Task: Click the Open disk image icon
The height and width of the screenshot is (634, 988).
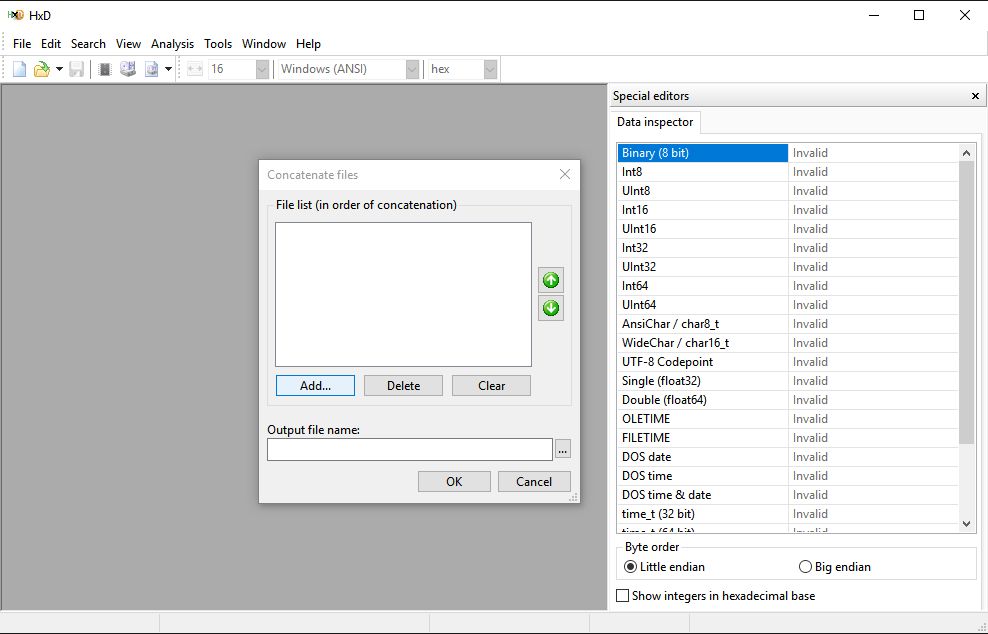Action: click(151, 69)
